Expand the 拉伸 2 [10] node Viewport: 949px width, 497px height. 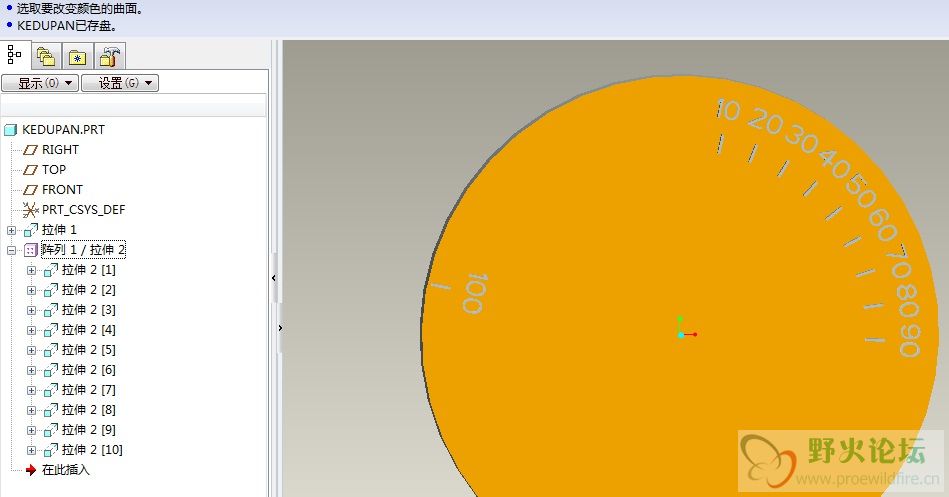(x=31, y=450)
